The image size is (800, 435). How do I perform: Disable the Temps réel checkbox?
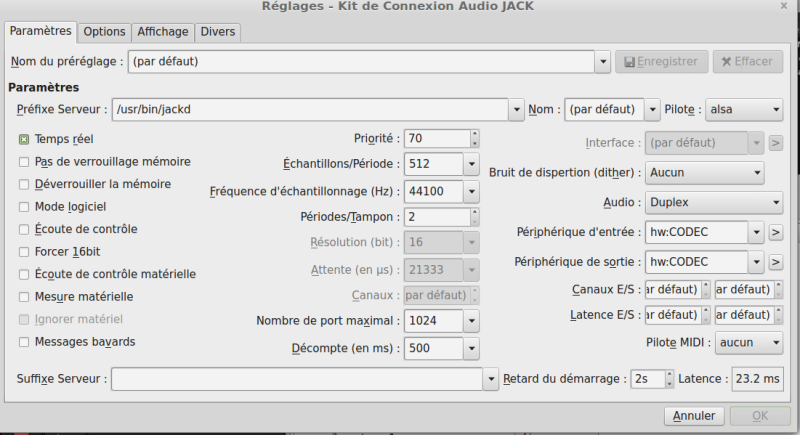click(x=24, y=139)
